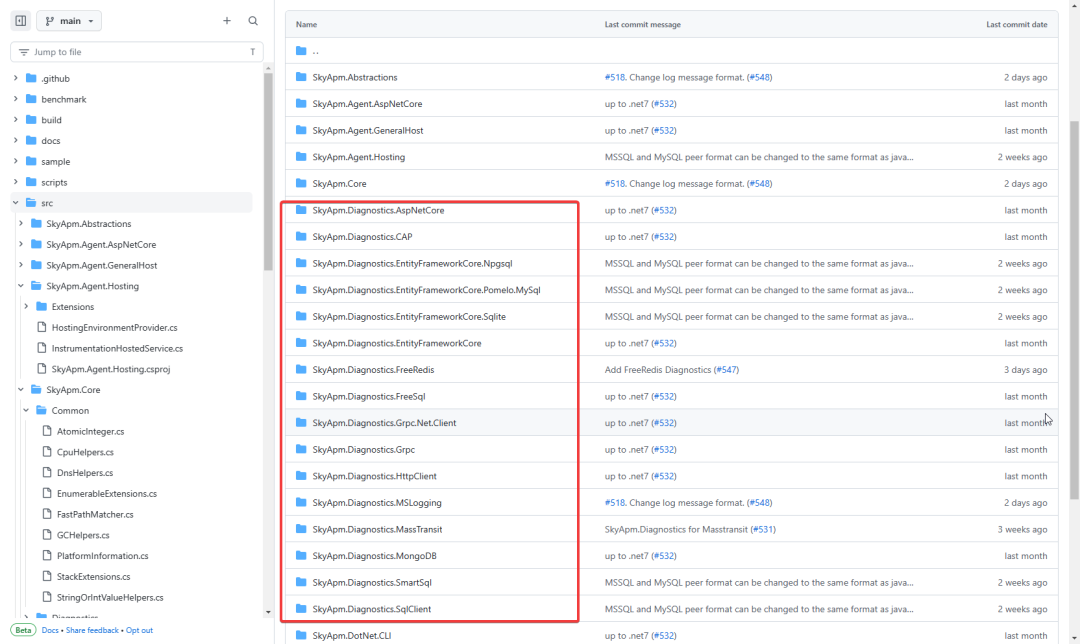1080x644 pixels.
Task: Open pull request #531 link for Masstransit
Action: click(x=762, y=530)
